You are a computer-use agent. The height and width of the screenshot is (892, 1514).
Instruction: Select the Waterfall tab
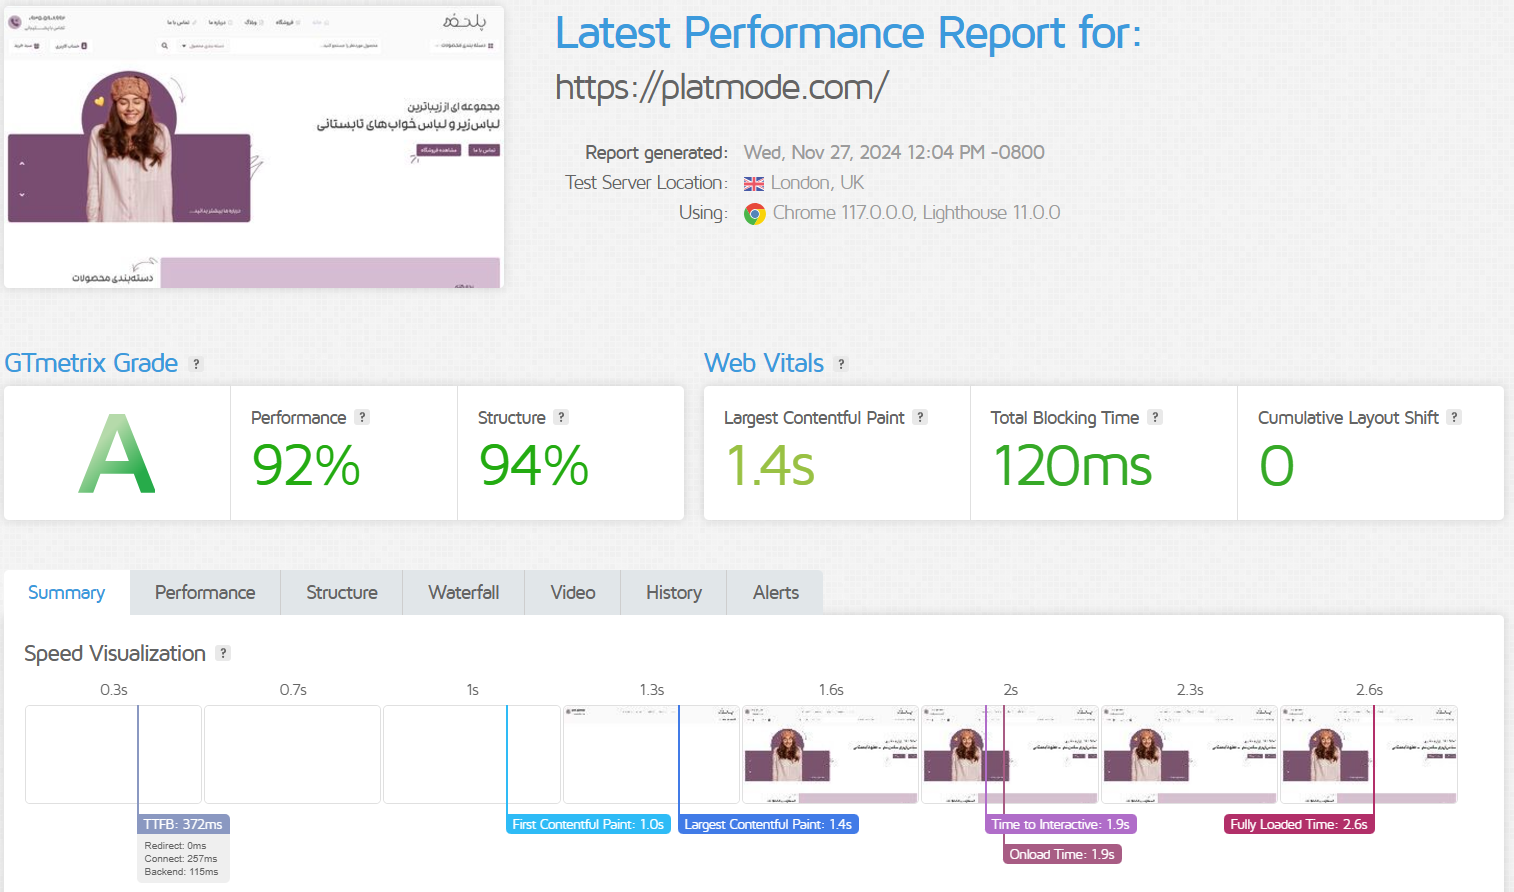pyautogui.click(x=463, y=593)
